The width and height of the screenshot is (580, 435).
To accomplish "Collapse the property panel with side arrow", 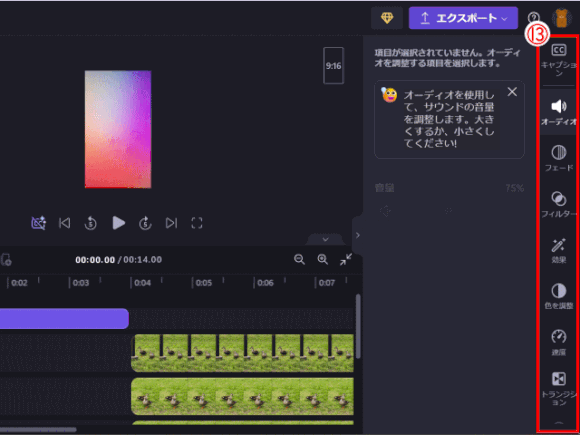I will pyautogui.click(x=357, y=235).
